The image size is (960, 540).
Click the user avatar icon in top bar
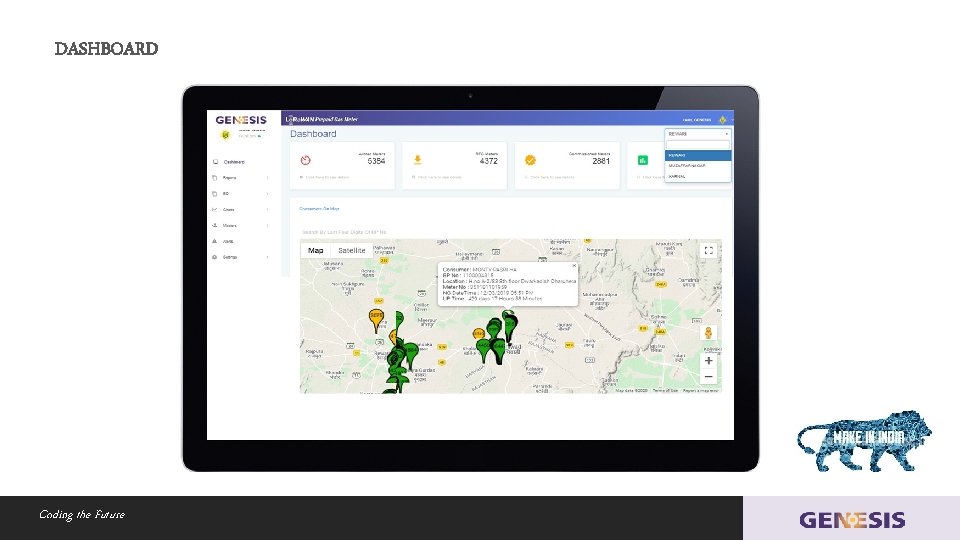[722, 120]
